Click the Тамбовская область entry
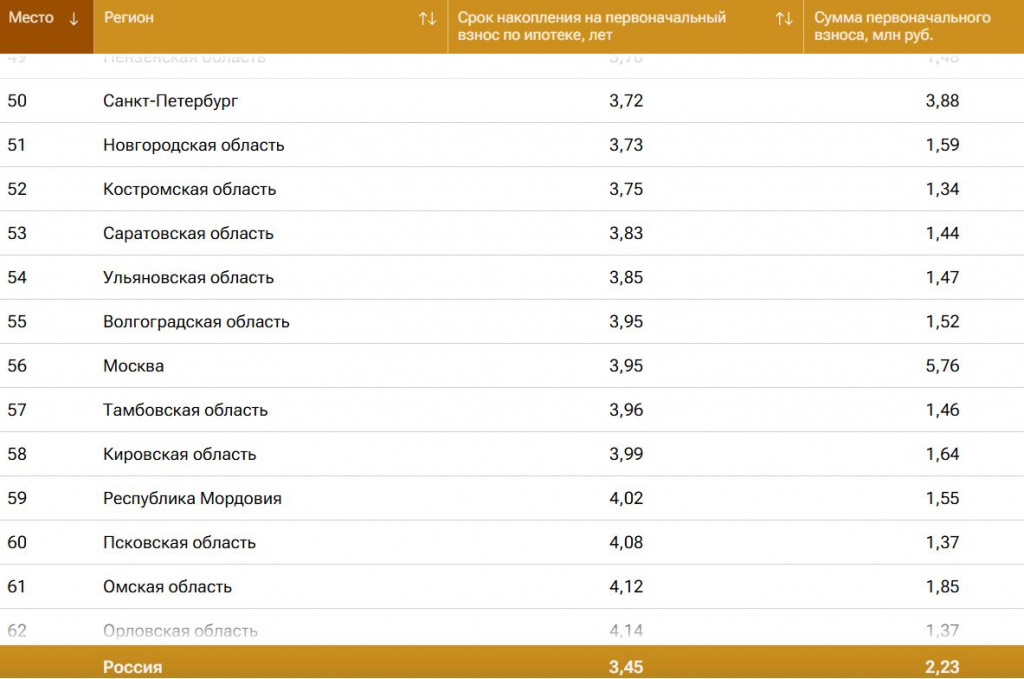 pyautogui.click(x=185, y=410)
